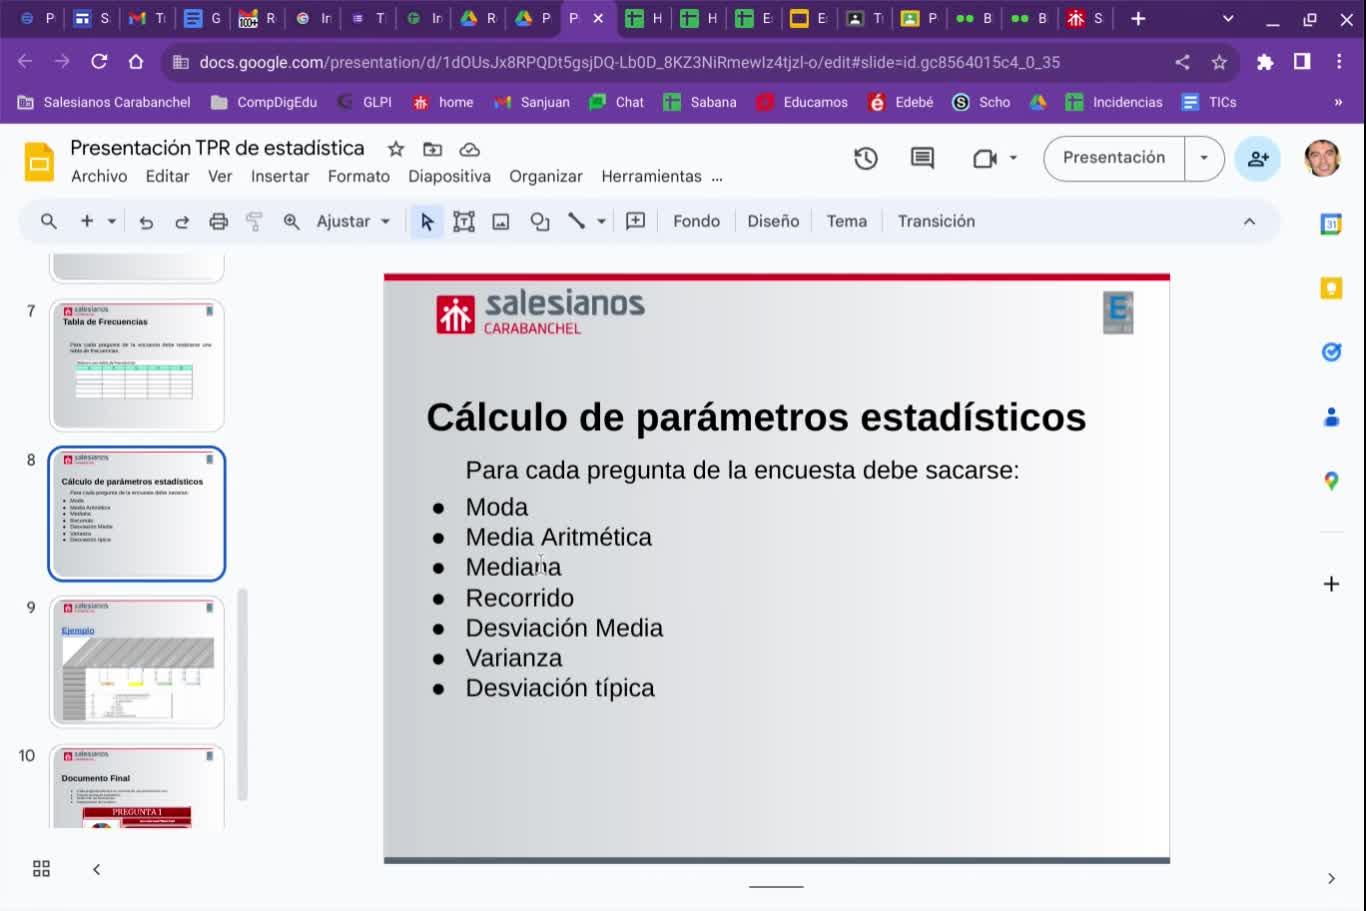The height and width of the screenshot is (911, 1366).
Task: Click the Fondo button
Action: click(696, 222)
